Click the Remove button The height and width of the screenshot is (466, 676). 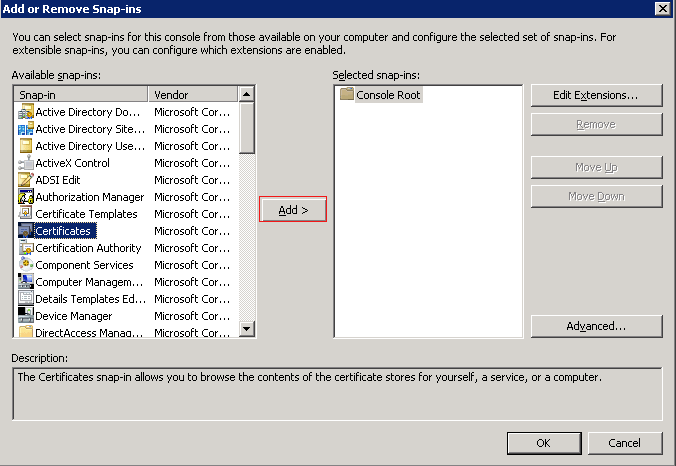point(597,125)
